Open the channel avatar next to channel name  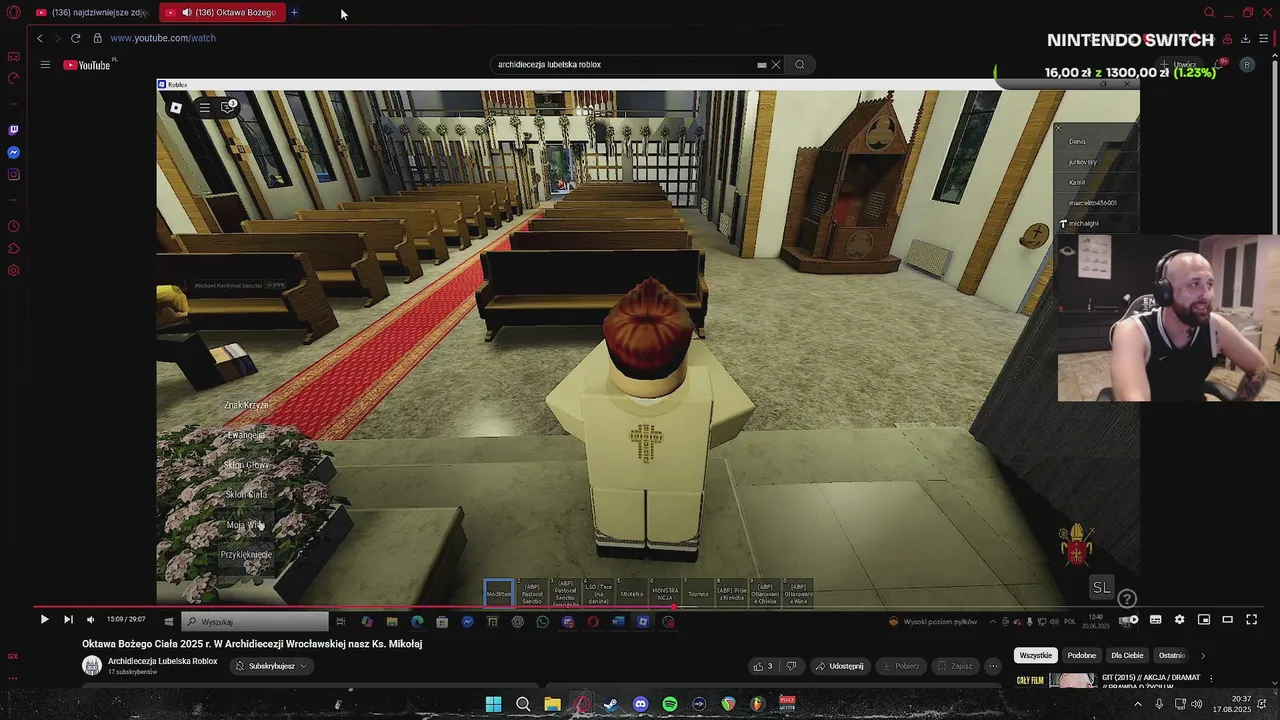click(92, 666)
